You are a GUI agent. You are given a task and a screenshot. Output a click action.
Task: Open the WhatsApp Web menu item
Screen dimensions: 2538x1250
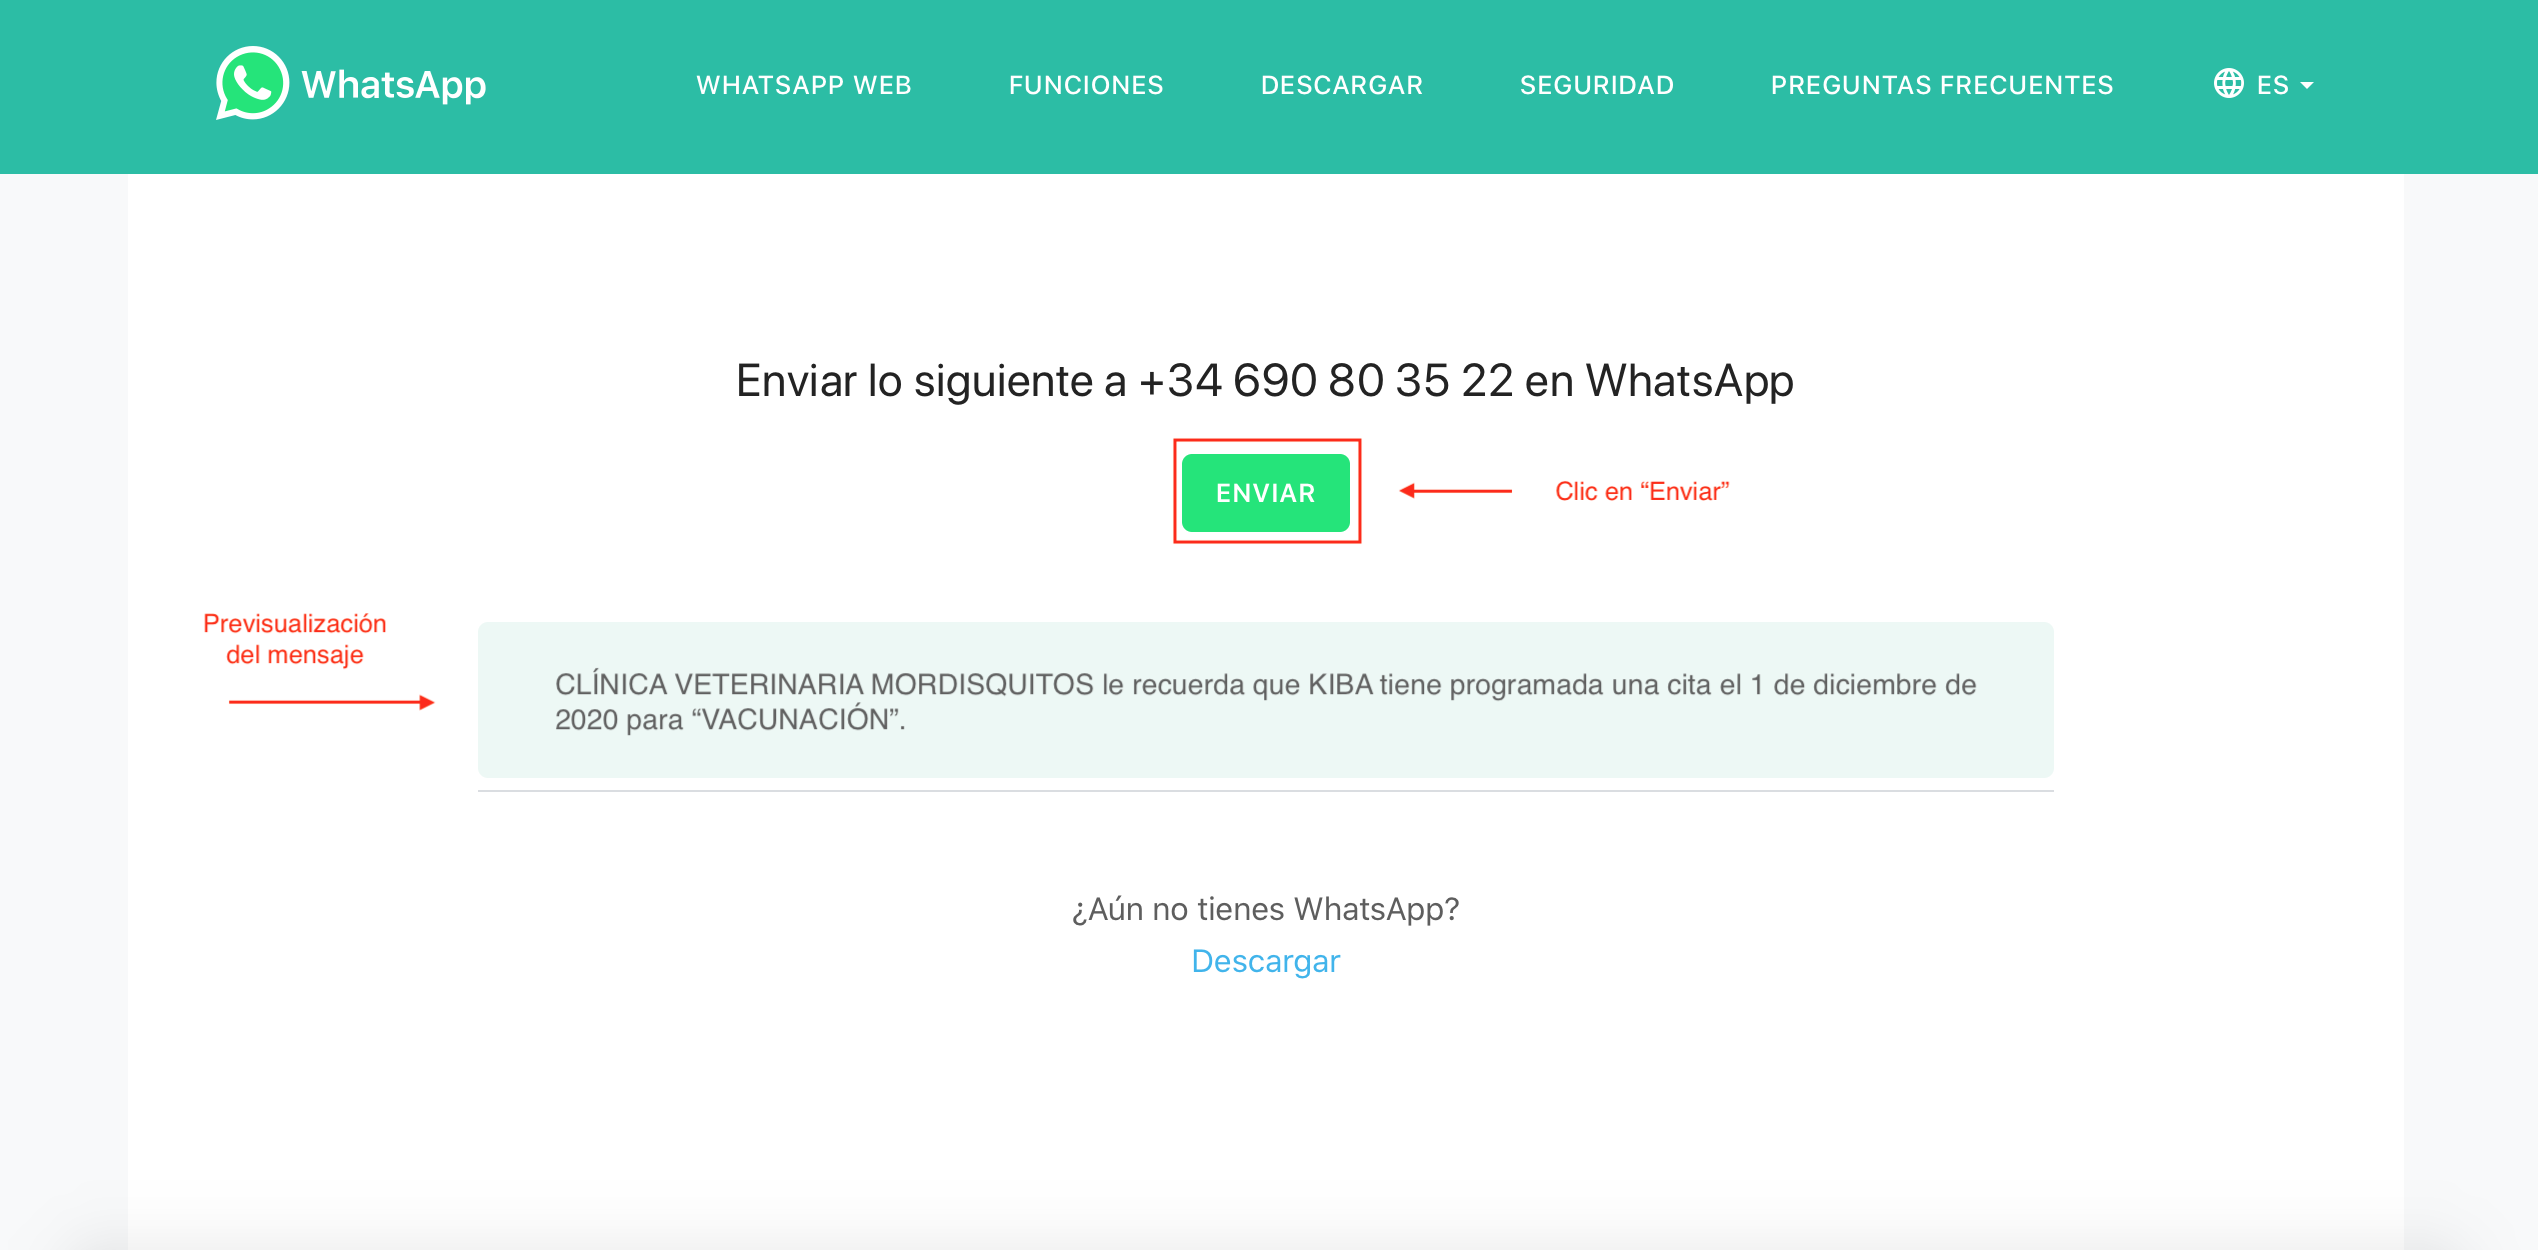[x=804, y=85]
